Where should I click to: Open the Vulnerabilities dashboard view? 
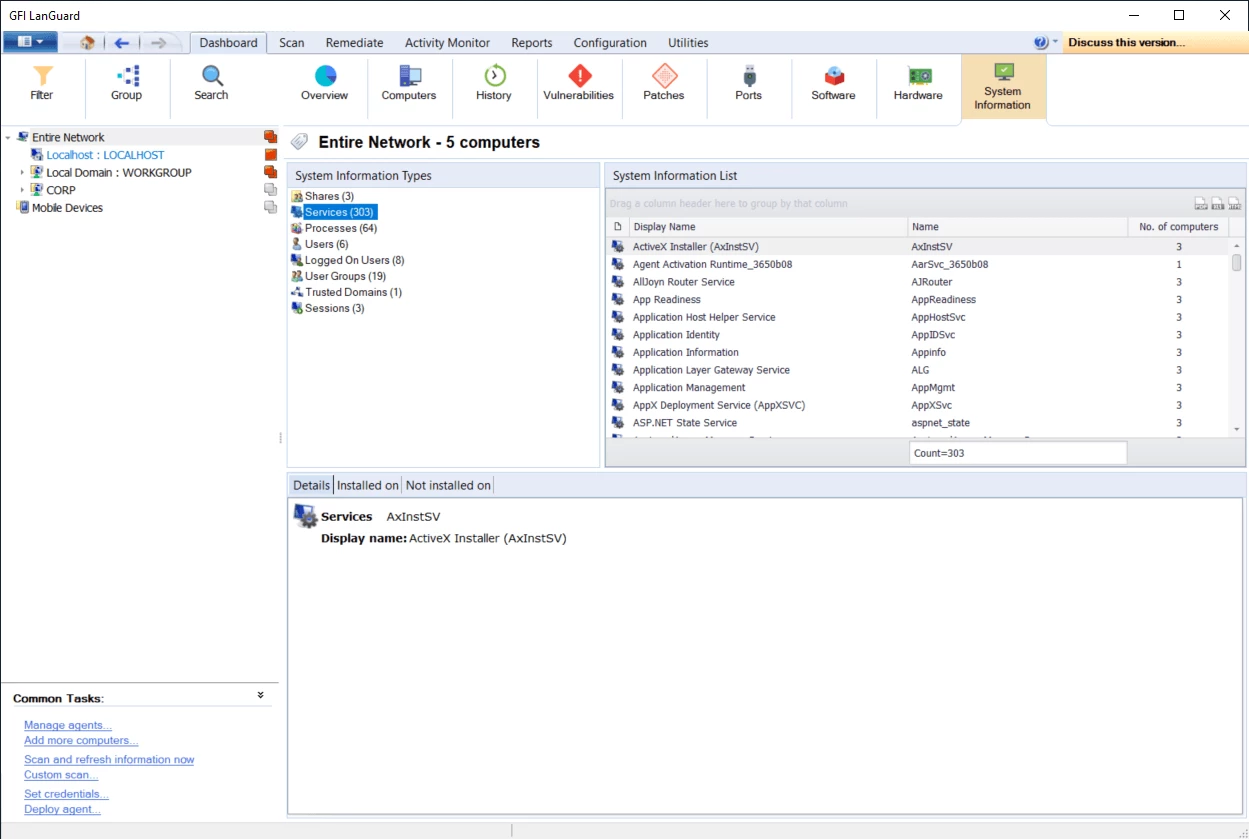578,83
